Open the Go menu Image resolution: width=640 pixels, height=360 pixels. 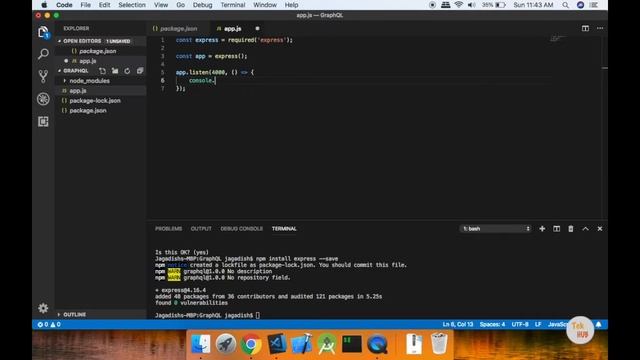(x=180, y=5)
